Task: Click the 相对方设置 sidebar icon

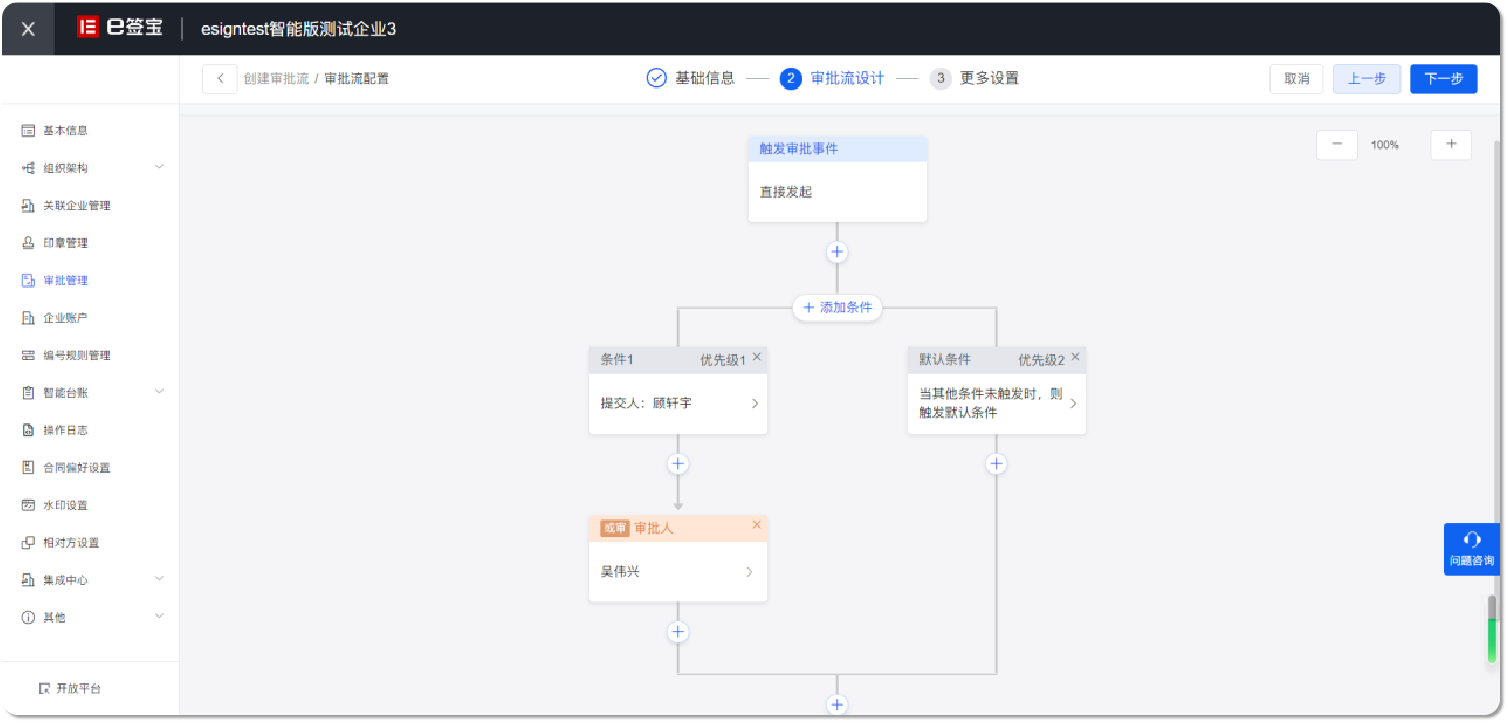Action: [x=28, y=543]
